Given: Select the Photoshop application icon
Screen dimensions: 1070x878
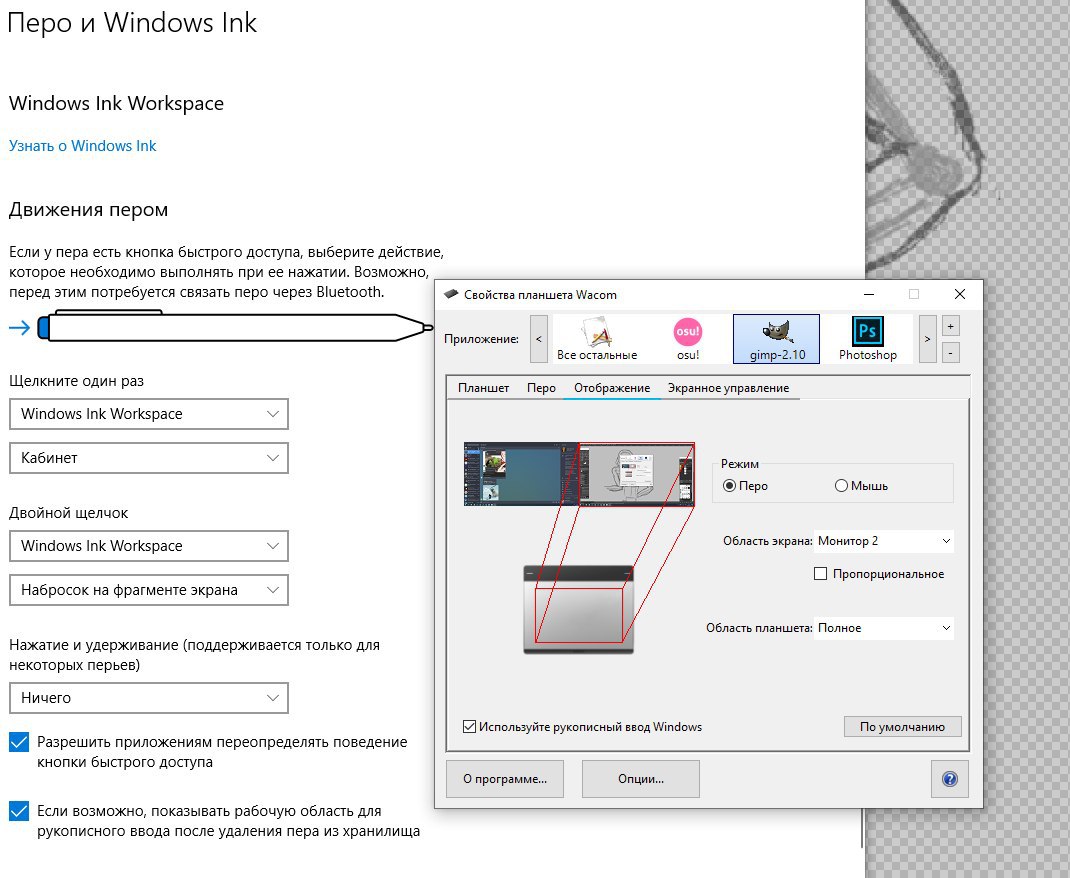Looking at the screenshot, I should point(867,338).
